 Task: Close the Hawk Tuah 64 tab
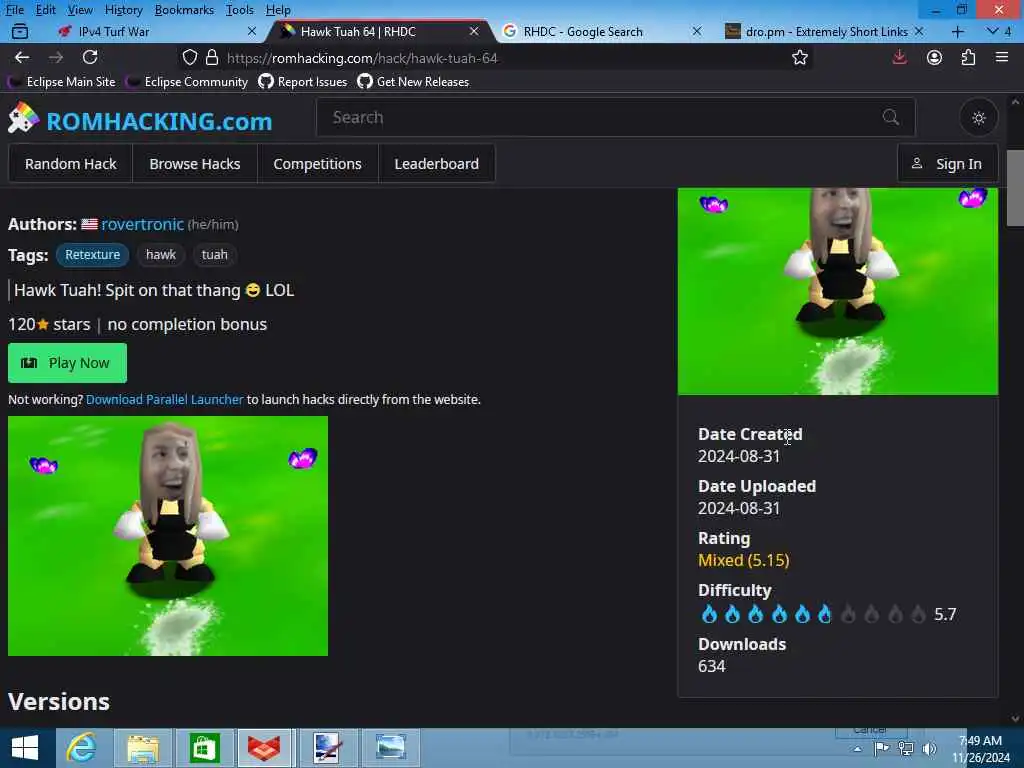[474, 31]
